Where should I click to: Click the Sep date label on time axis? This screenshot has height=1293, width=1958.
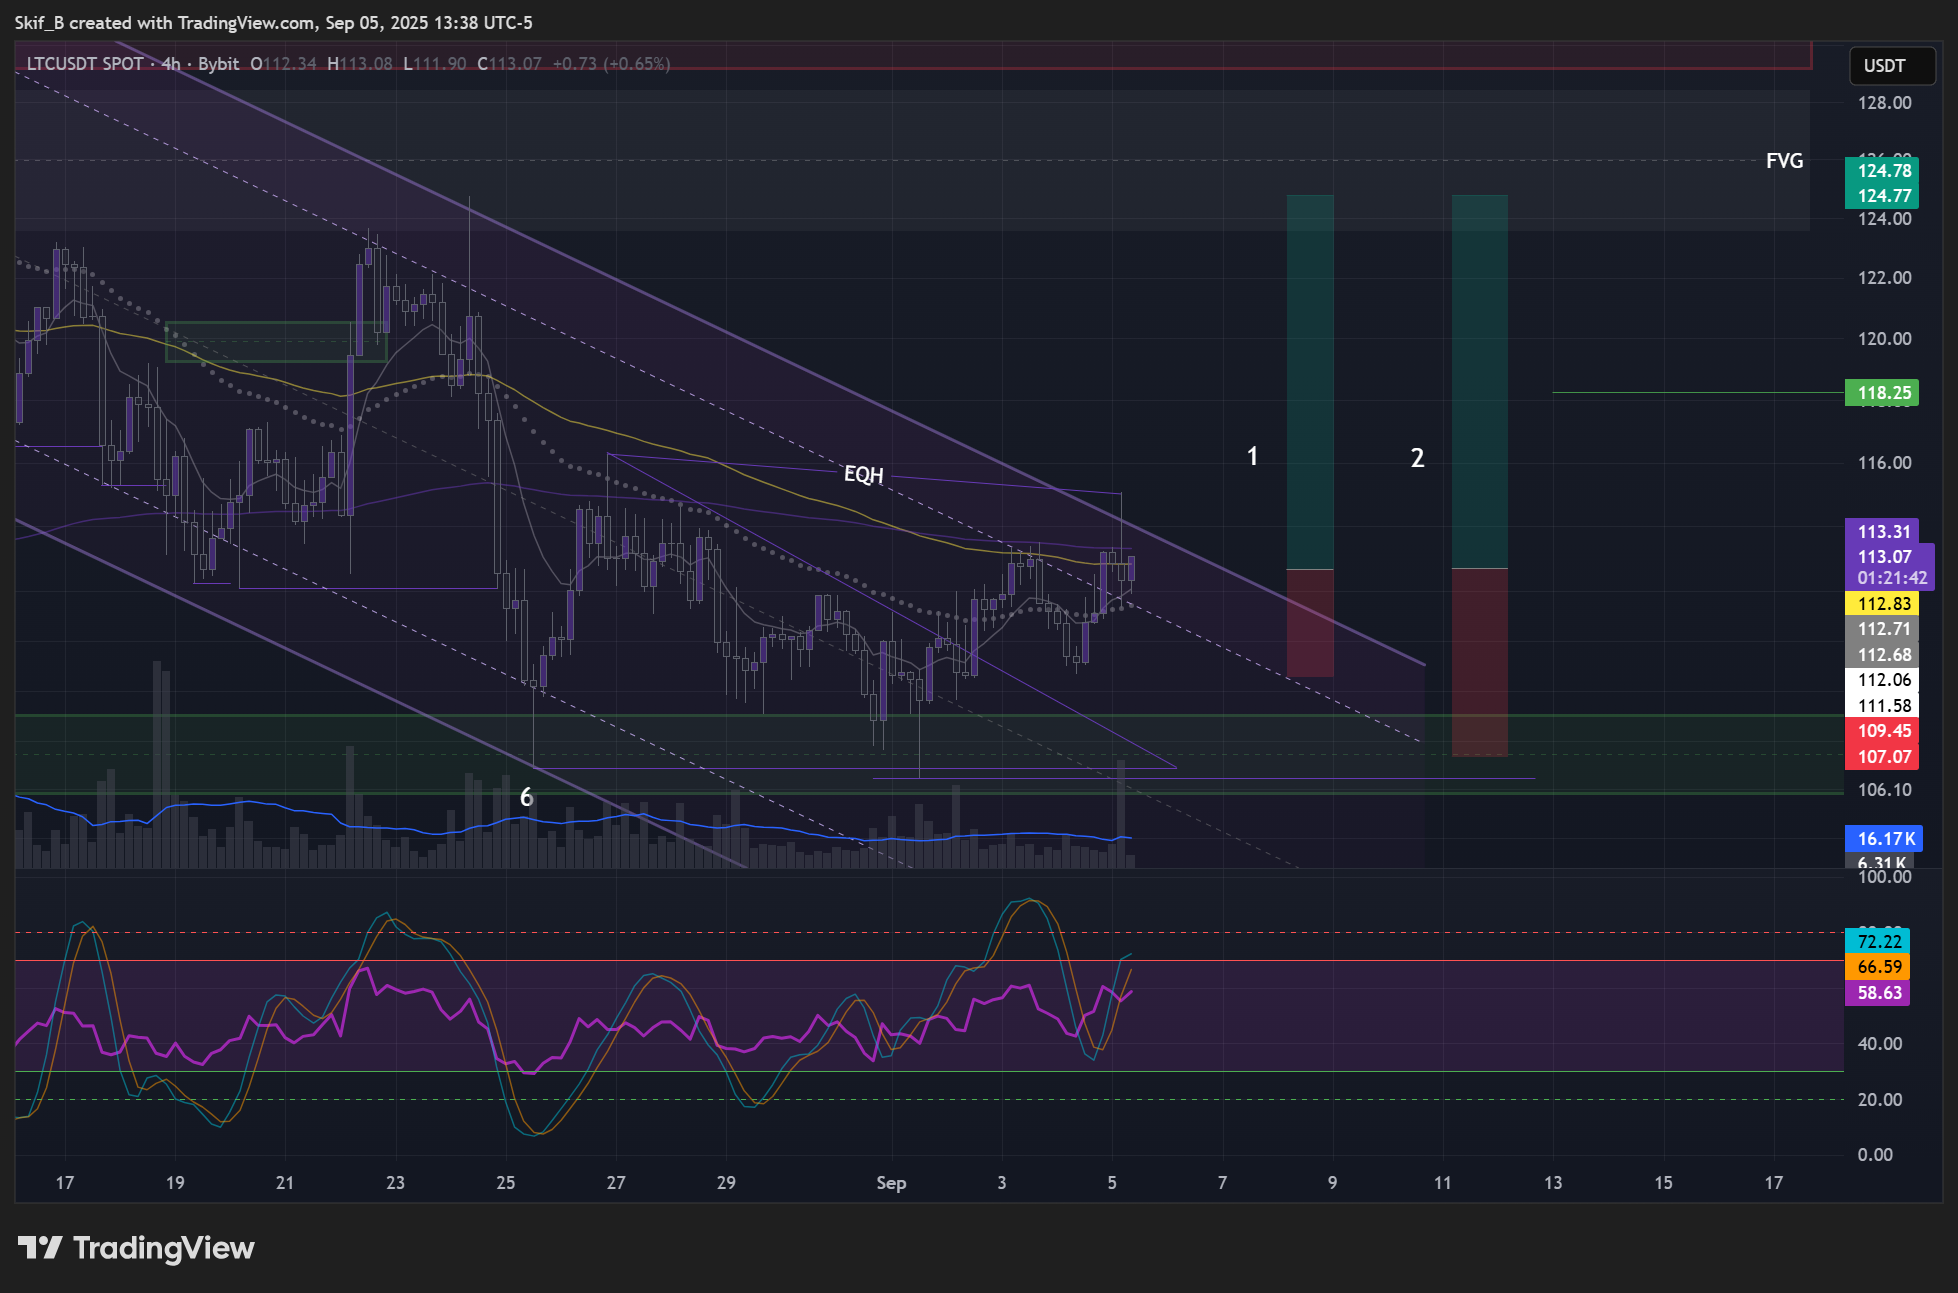[x=891, y=1183]
